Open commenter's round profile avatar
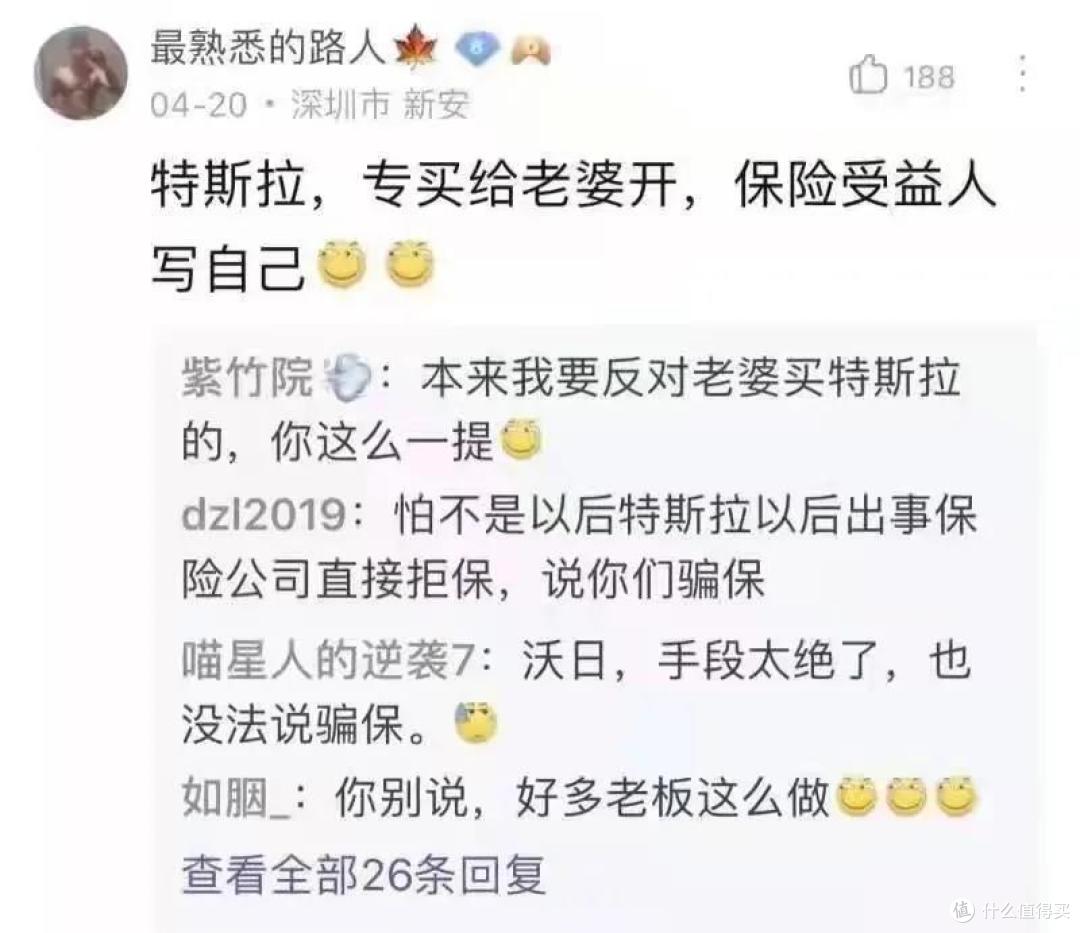 (81, 73)
